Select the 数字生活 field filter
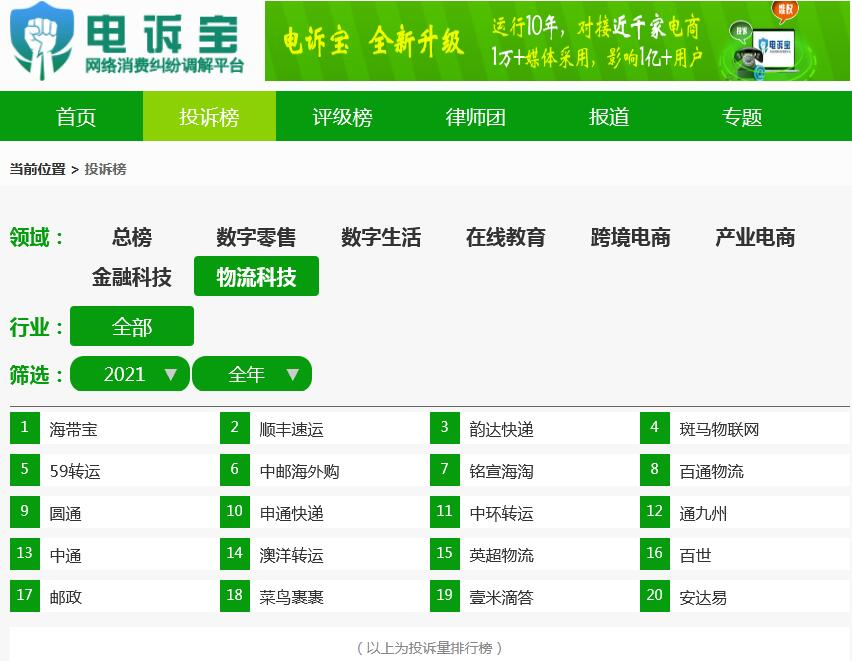 point(381,237)
